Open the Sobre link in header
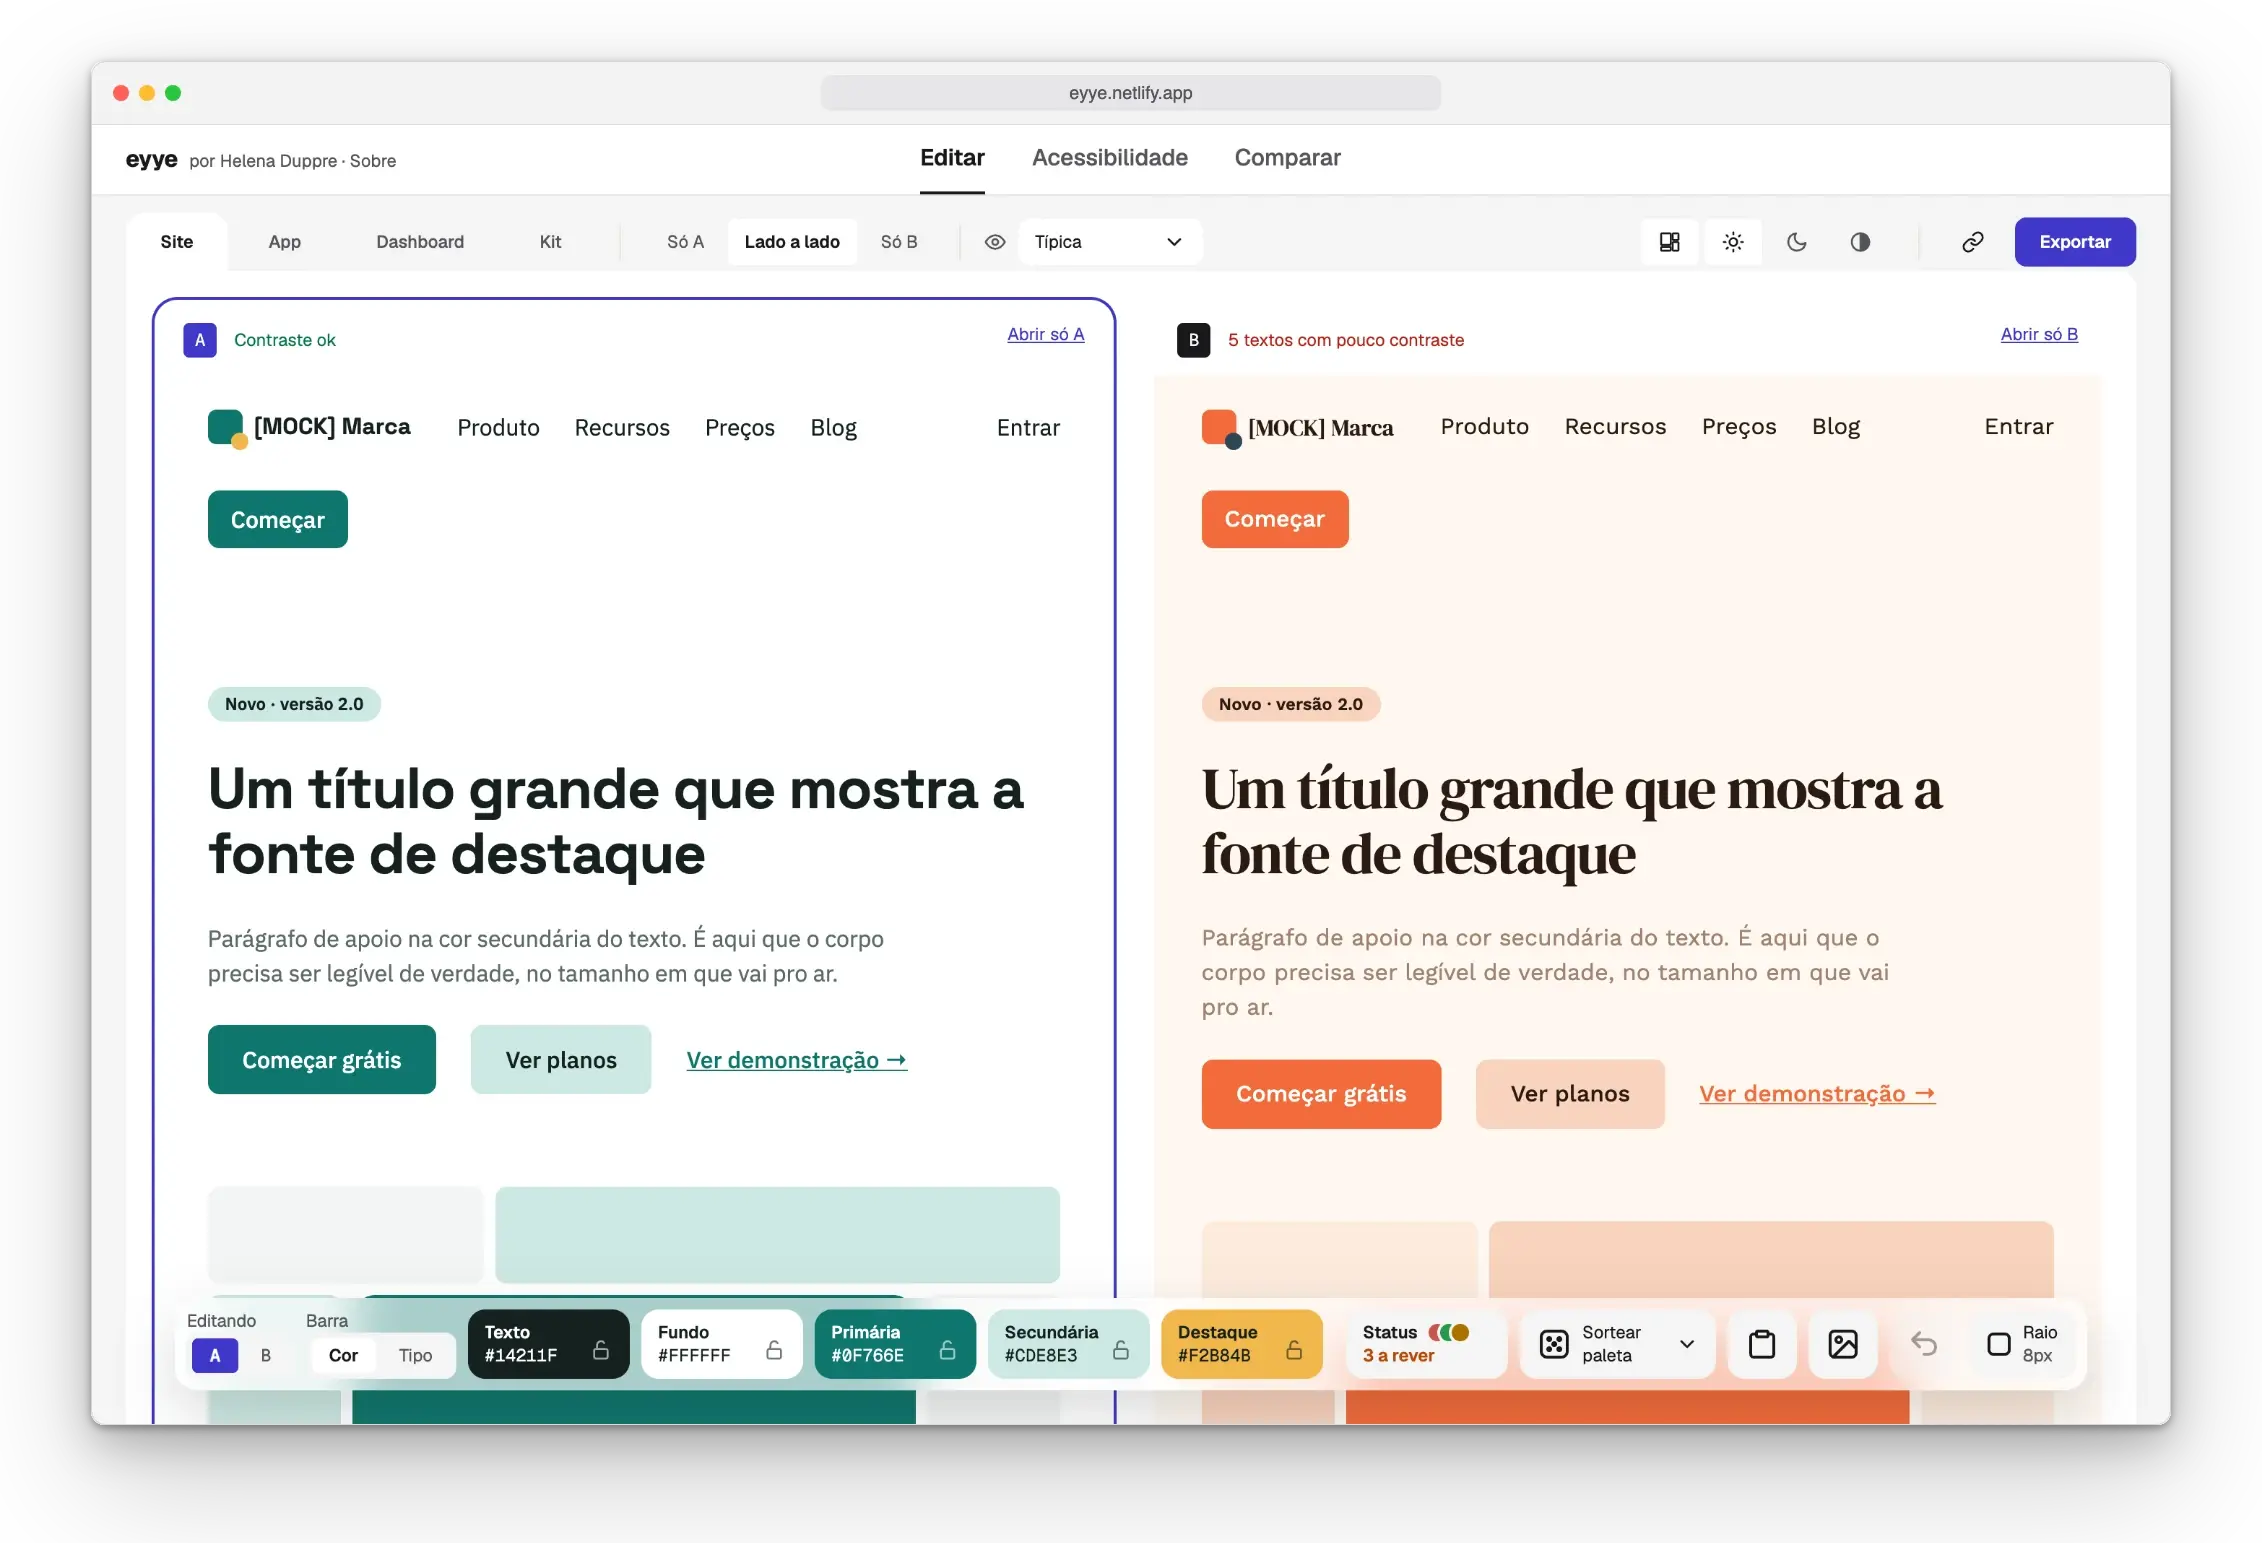Image resolution: width=2262 pixels, height=1543 pixels. coord(373,161)
